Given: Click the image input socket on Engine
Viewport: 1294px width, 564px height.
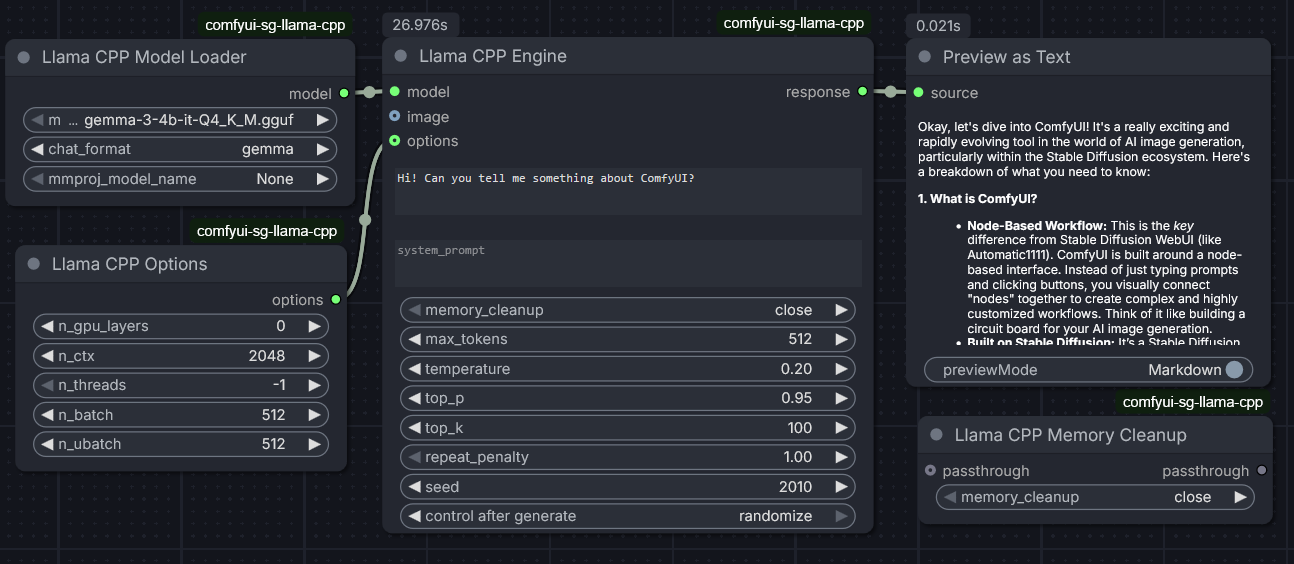Looking at the screenshot, I should 395,116.
